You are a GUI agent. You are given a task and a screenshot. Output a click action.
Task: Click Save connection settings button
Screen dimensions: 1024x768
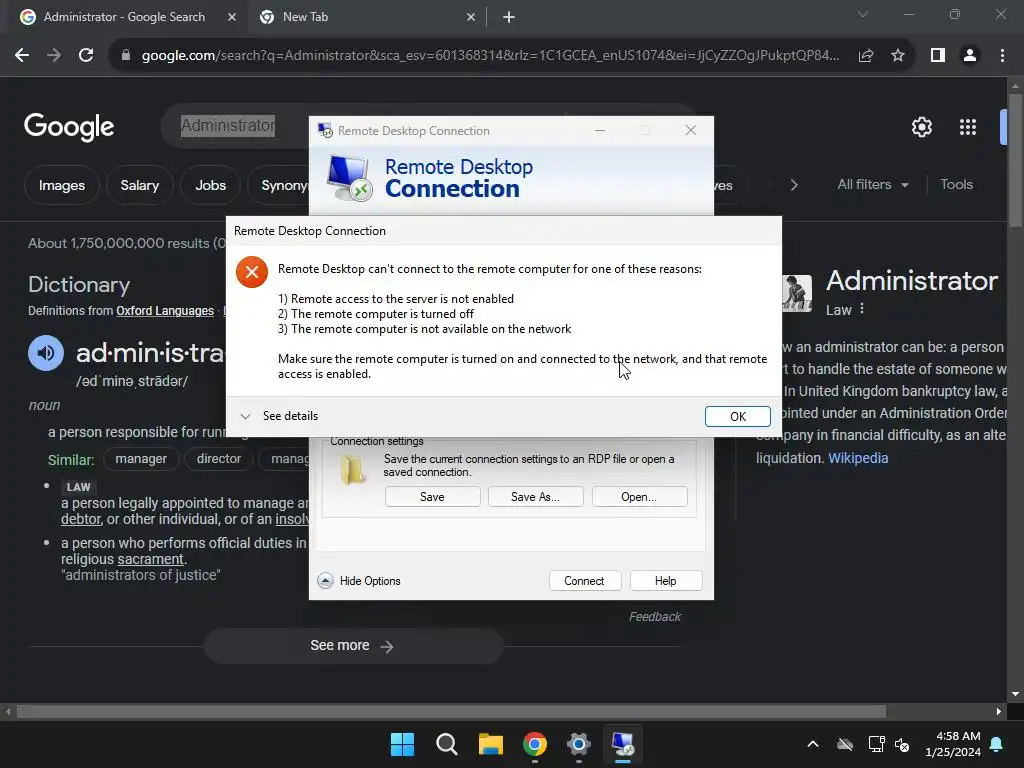click(x=432, y=497)
